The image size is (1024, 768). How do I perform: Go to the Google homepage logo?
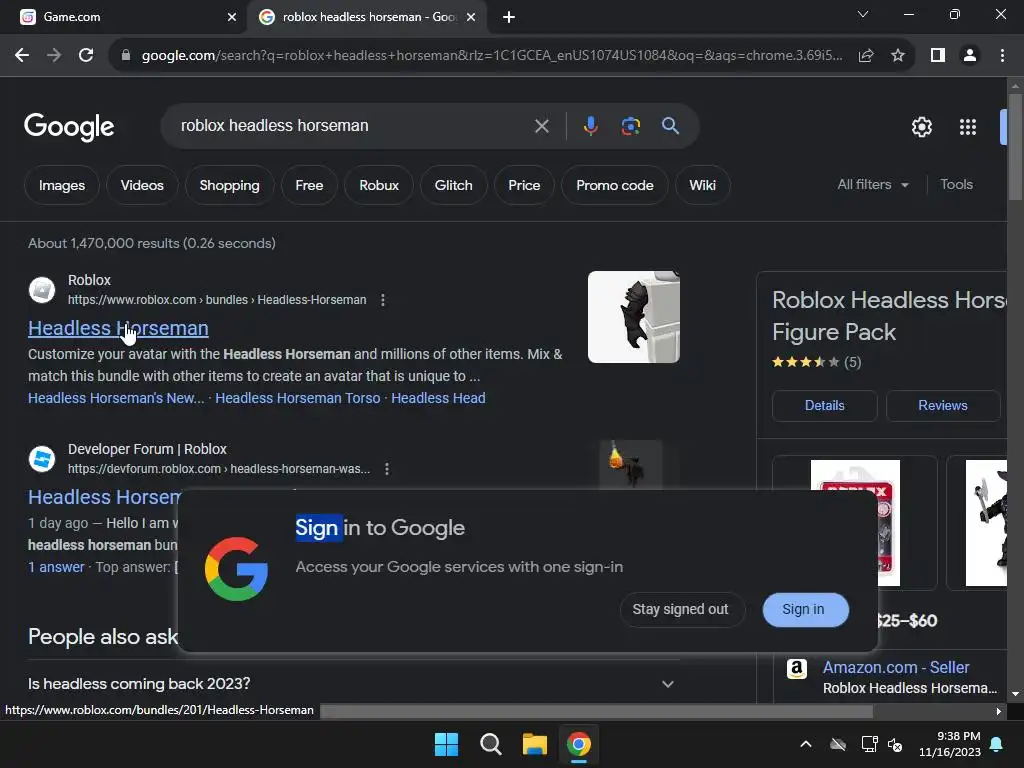click(69, 127)
